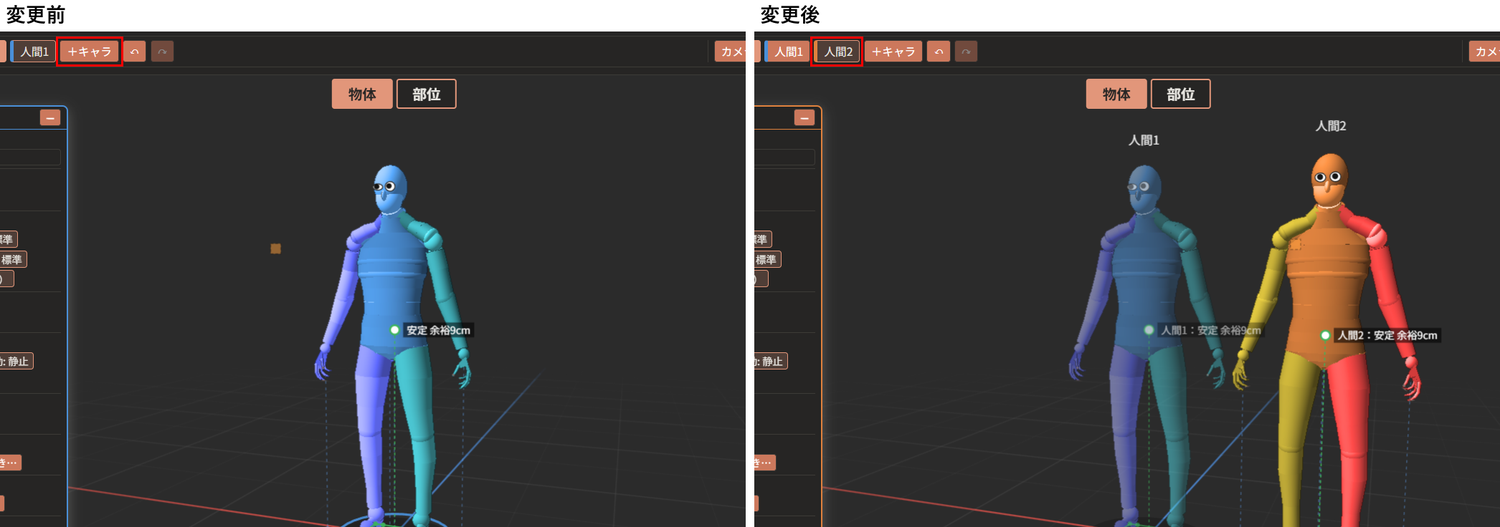
Task: Select the 人間2 tab in 変更後 toolbar
Action: pyautogui.click(x=837, y=51)
